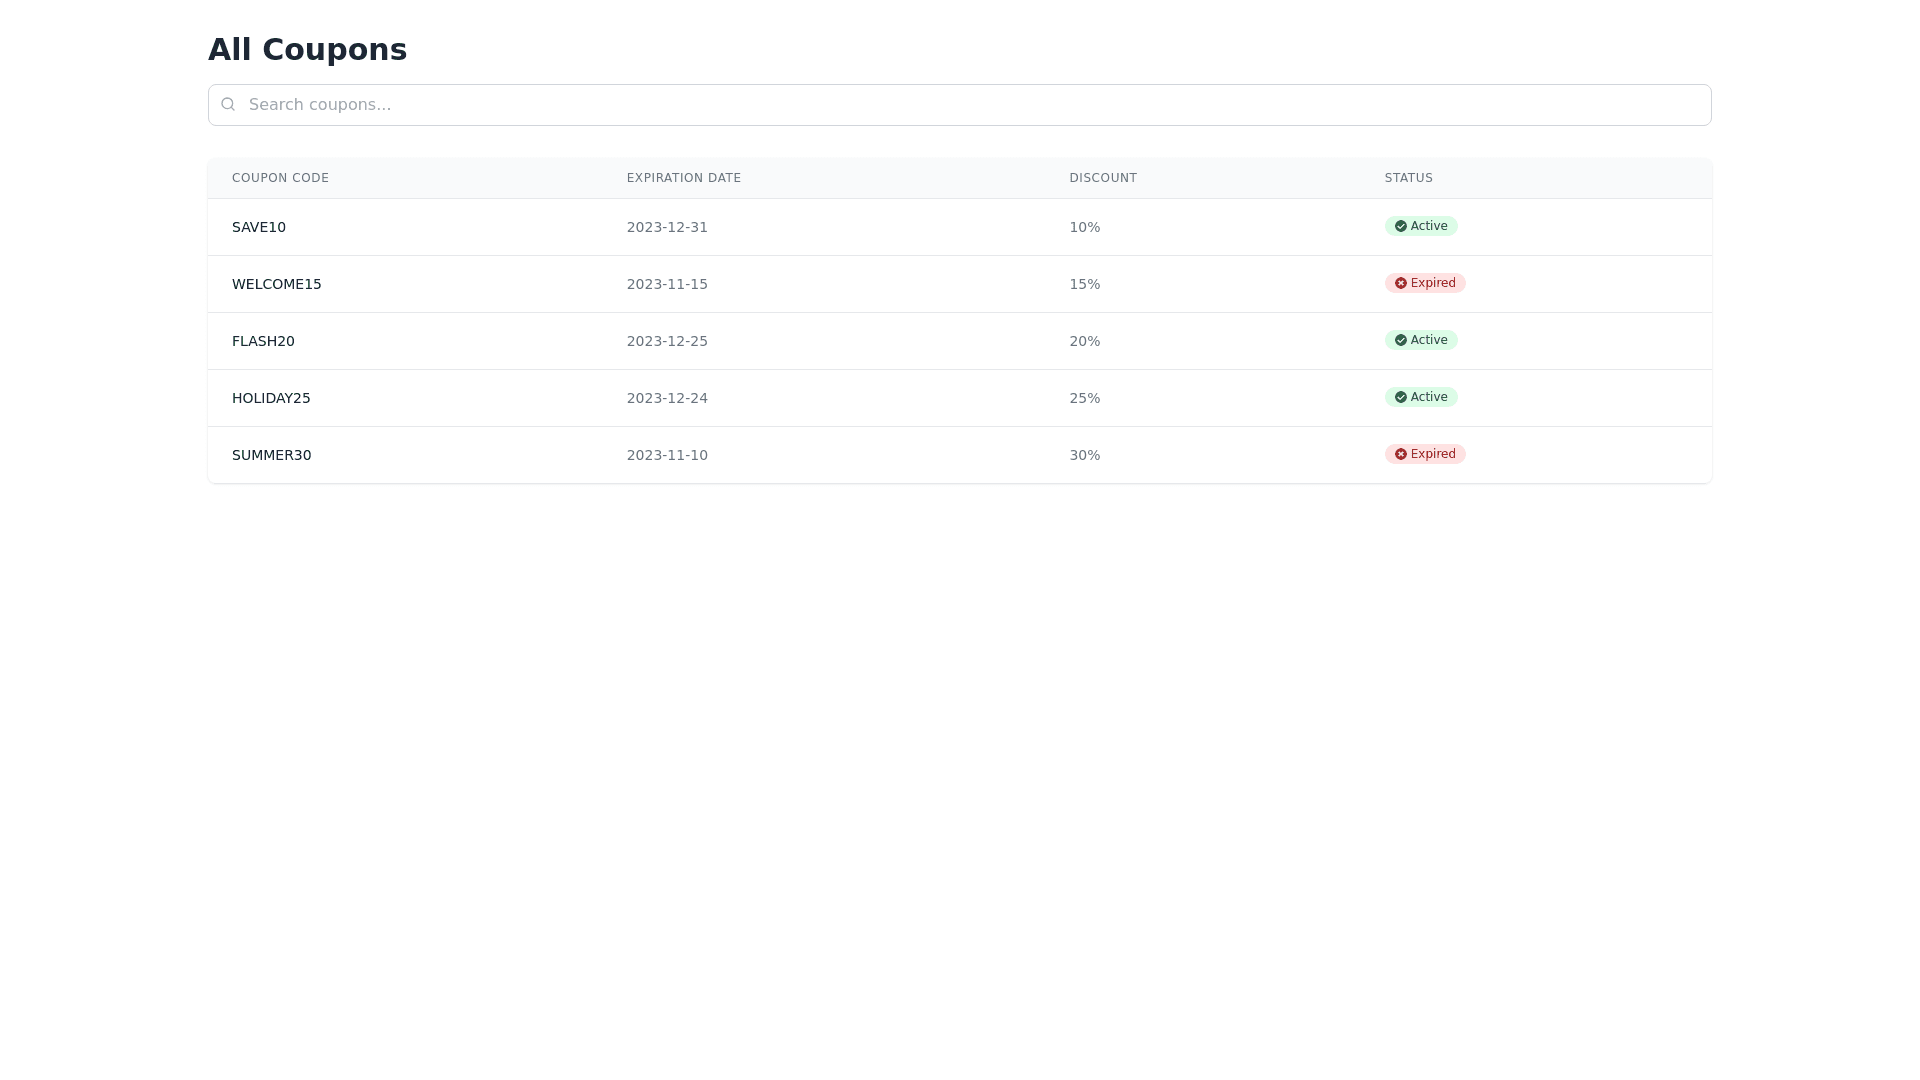This screenshot has width=1920, height=1080.
Task: Click the green check icon for FLASH20
Action: (x=1401, y=340)
